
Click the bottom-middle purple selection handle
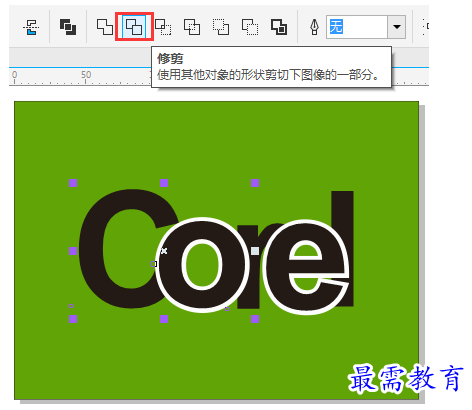pyautogui.click(x=164, y=319)
